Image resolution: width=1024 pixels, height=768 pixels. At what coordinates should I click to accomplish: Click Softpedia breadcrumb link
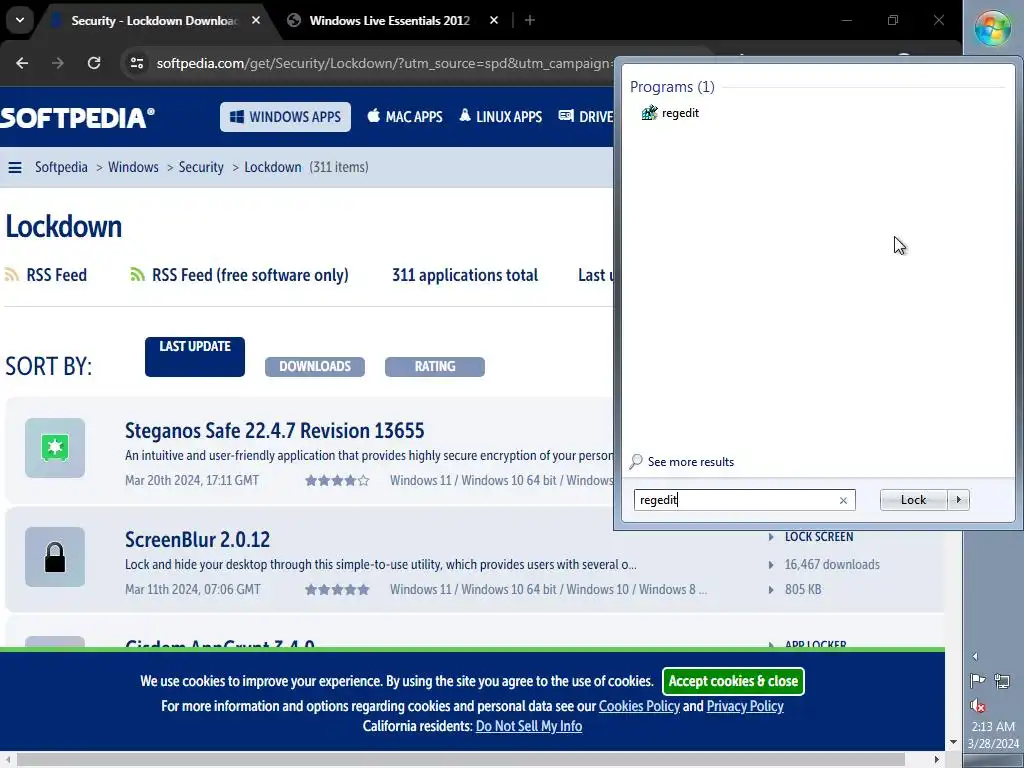(x=61, y=167)
